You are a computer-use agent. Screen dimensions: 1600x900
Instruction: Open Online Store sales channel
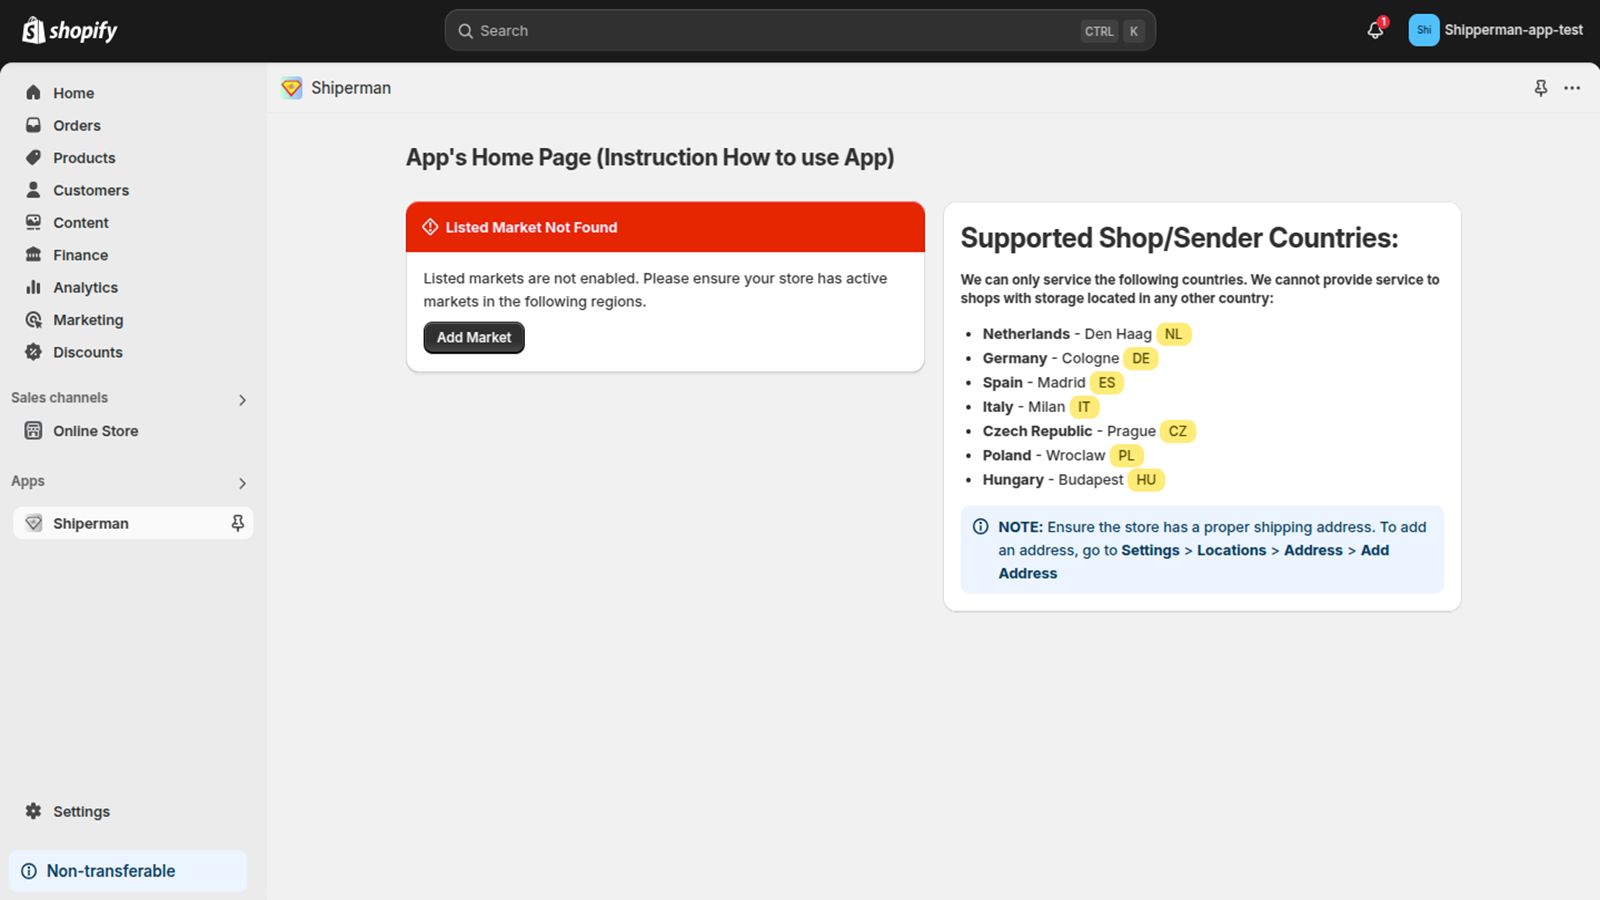(x=95, y=431)
